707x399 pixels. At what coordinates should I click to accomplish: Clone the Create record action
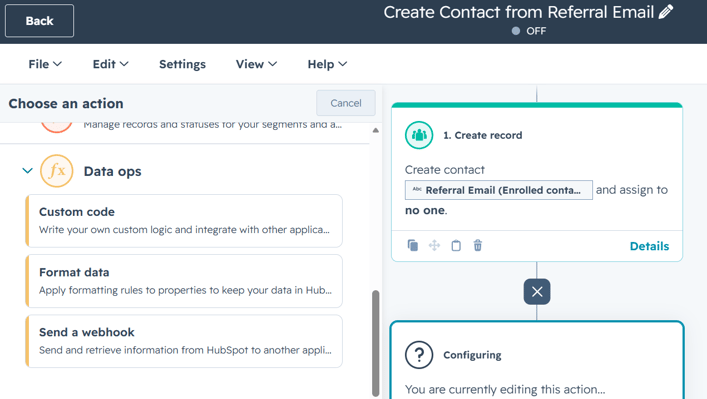tap(413, 245)
